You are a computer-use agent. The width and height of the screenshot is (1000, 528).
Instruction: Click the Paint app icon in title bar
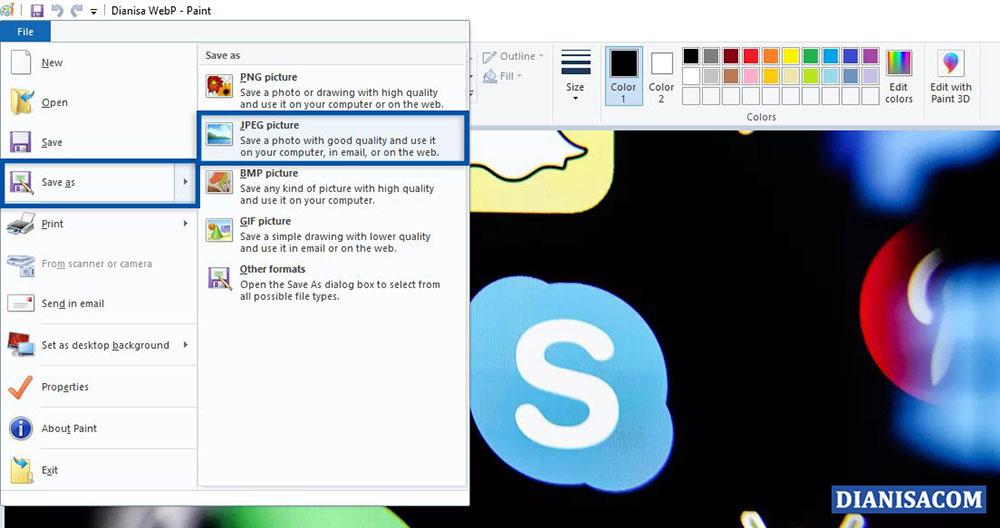click(7, 10)
